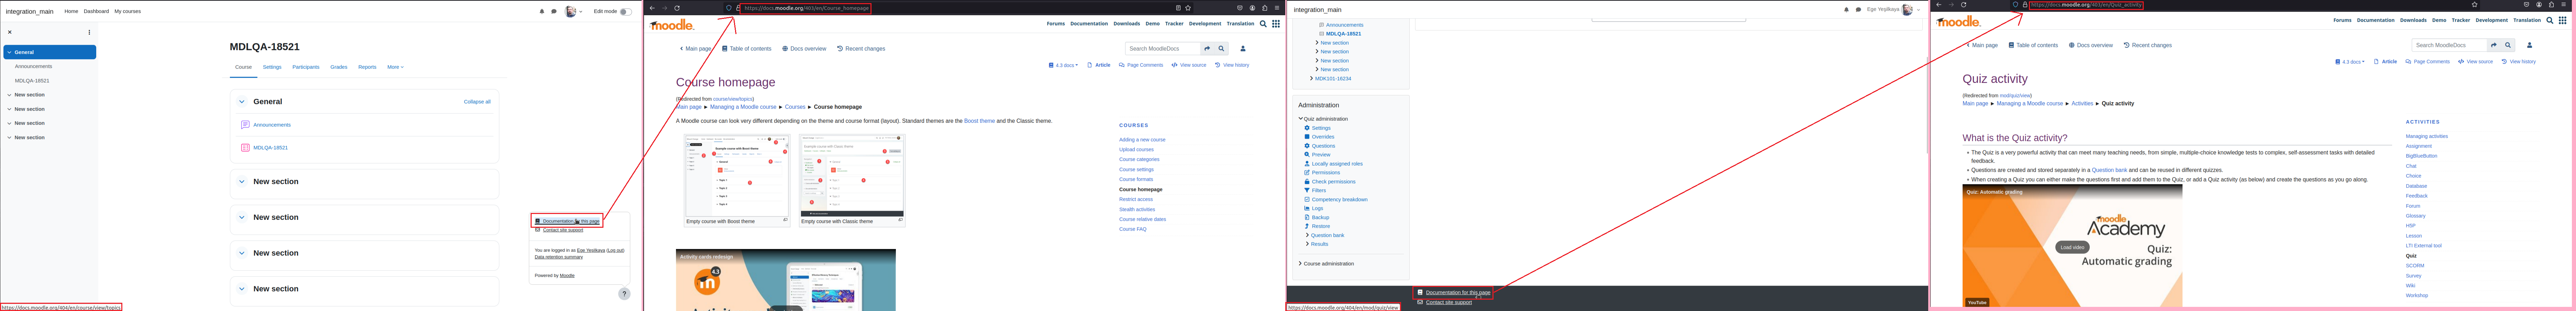
Task: Expand Question bank in Quiz administration
Action: [1307, 235]
